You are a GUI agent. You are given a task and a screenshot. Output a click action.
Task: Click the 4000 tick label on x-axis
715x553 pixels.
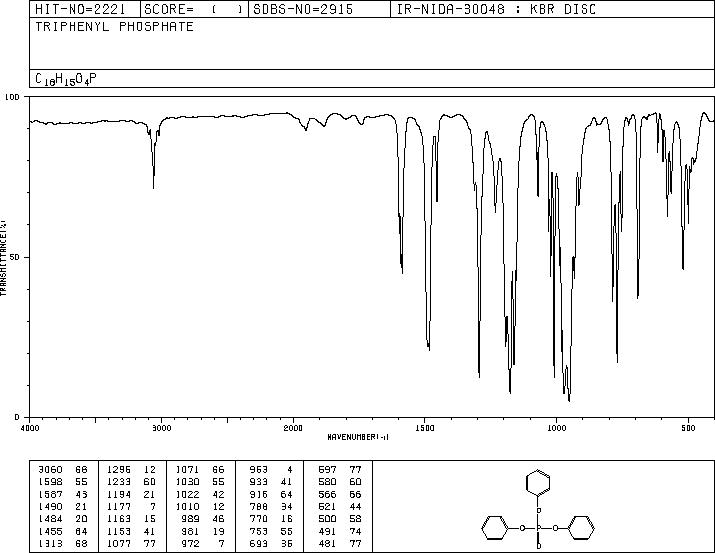click(x=30, y=428)
